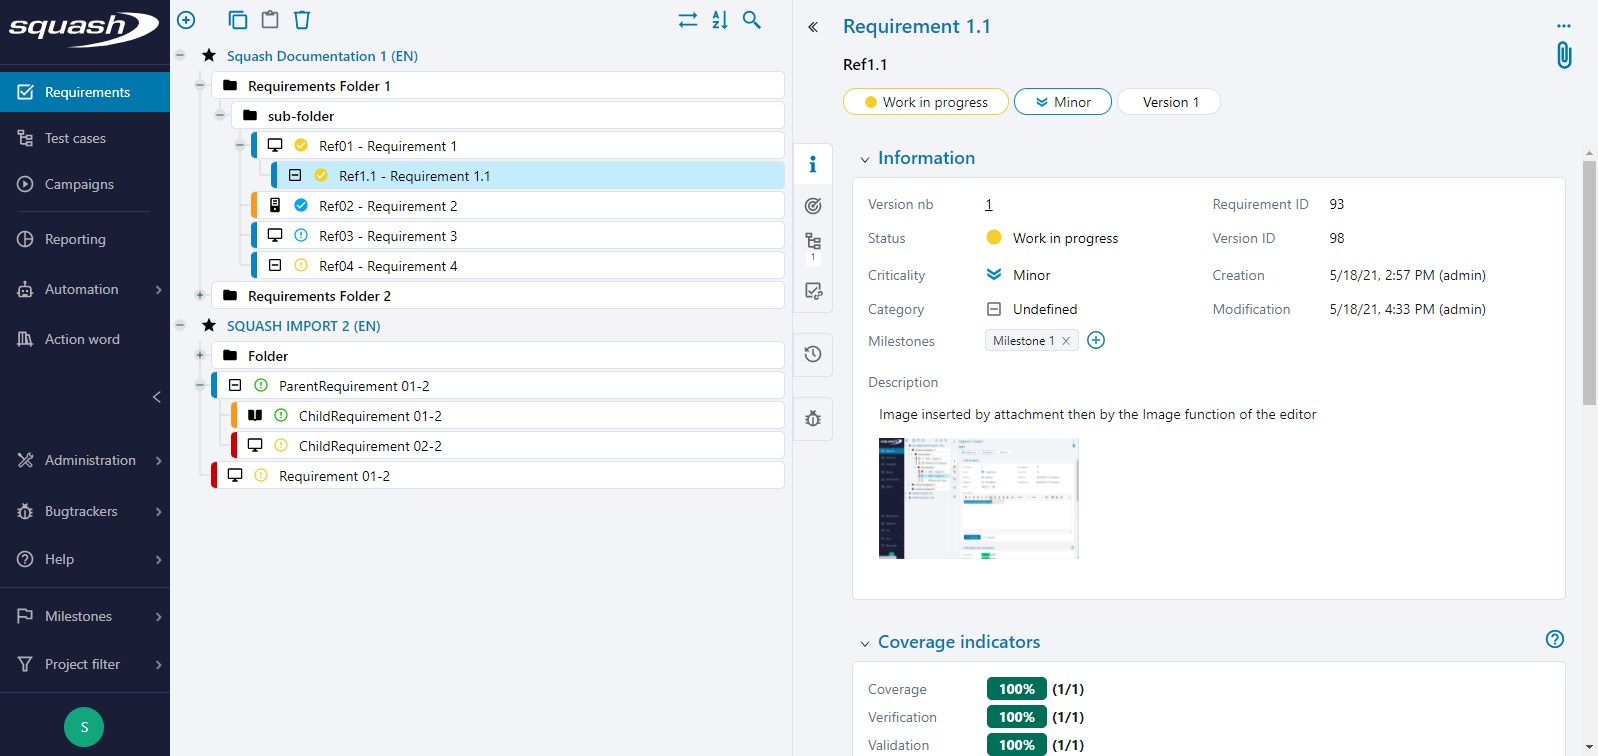Click the sort order icon

point(720,20)
